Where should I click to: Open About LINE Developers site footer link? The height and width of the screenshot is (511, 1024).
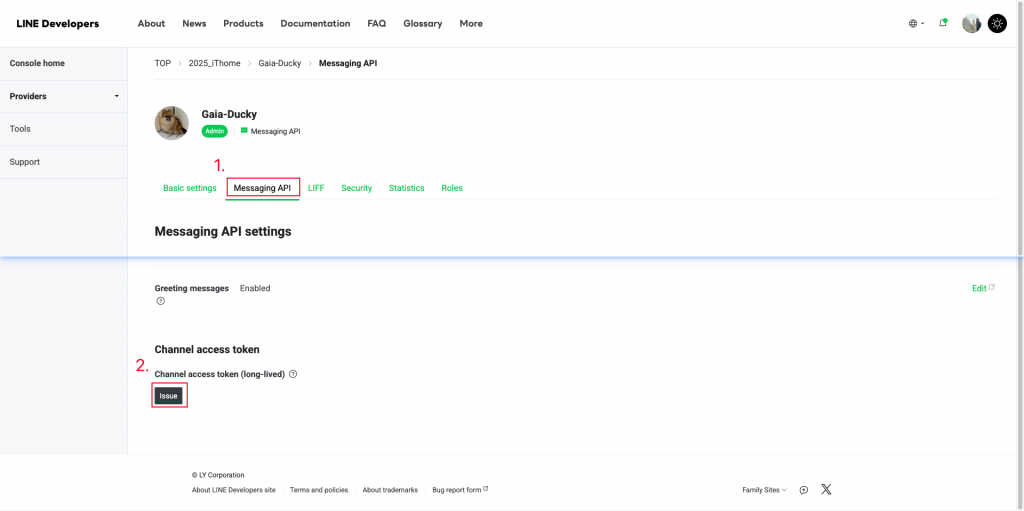click(234, 490)
